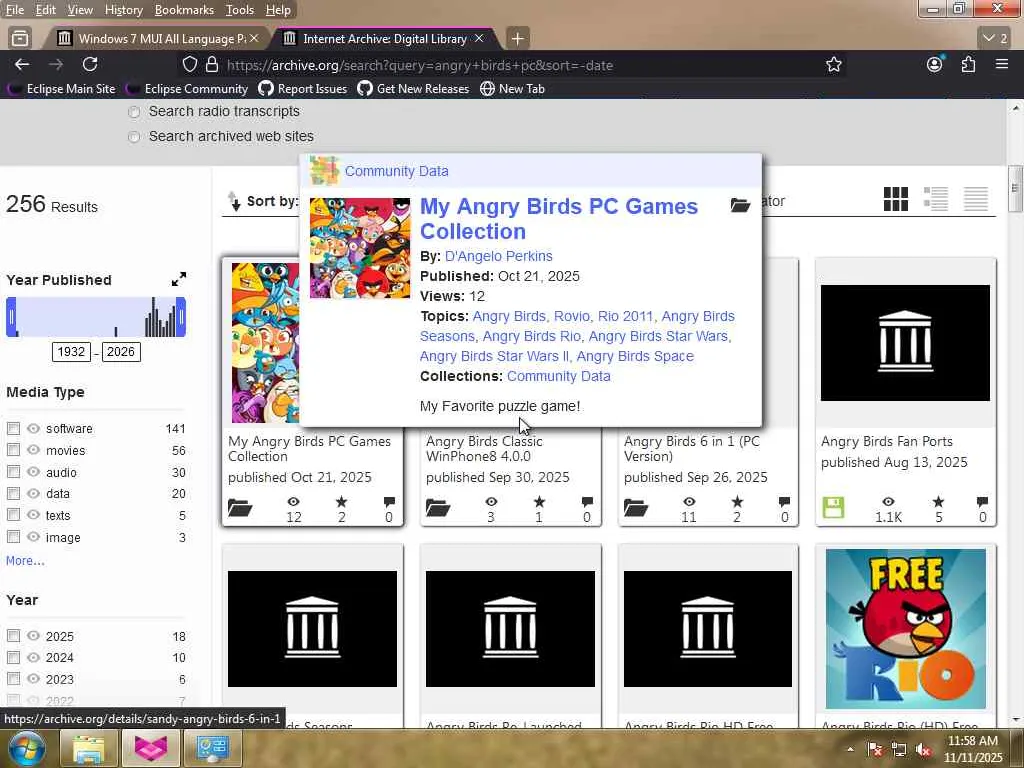The width and height of the screenshot is (1024, 768).
Task: Open Firefox account icon
Action: (935, 64)
